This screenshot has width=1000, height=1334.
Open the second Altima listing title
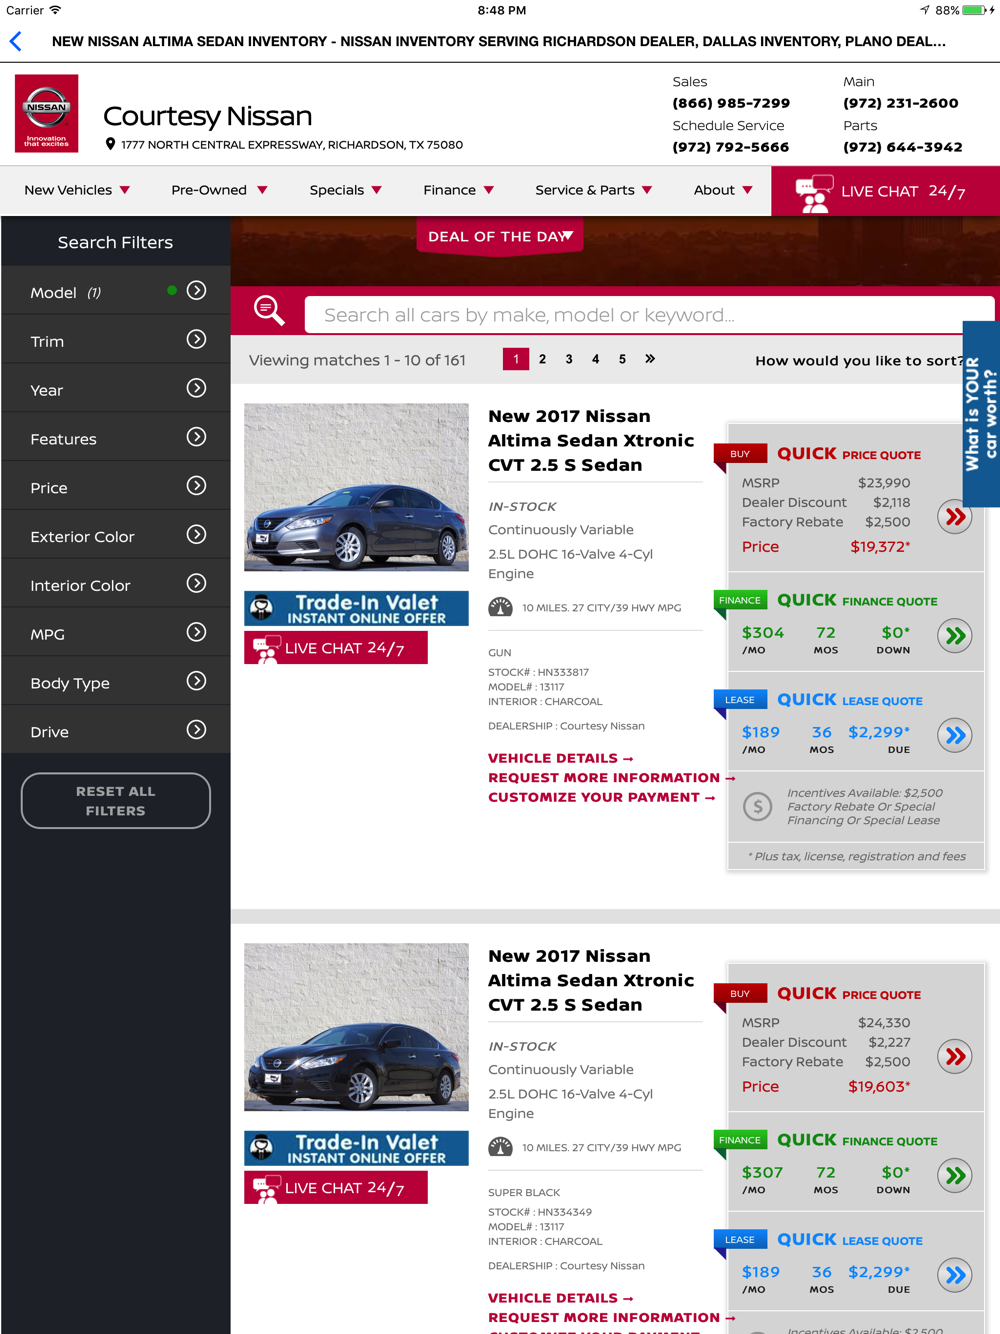click(591, 980)
